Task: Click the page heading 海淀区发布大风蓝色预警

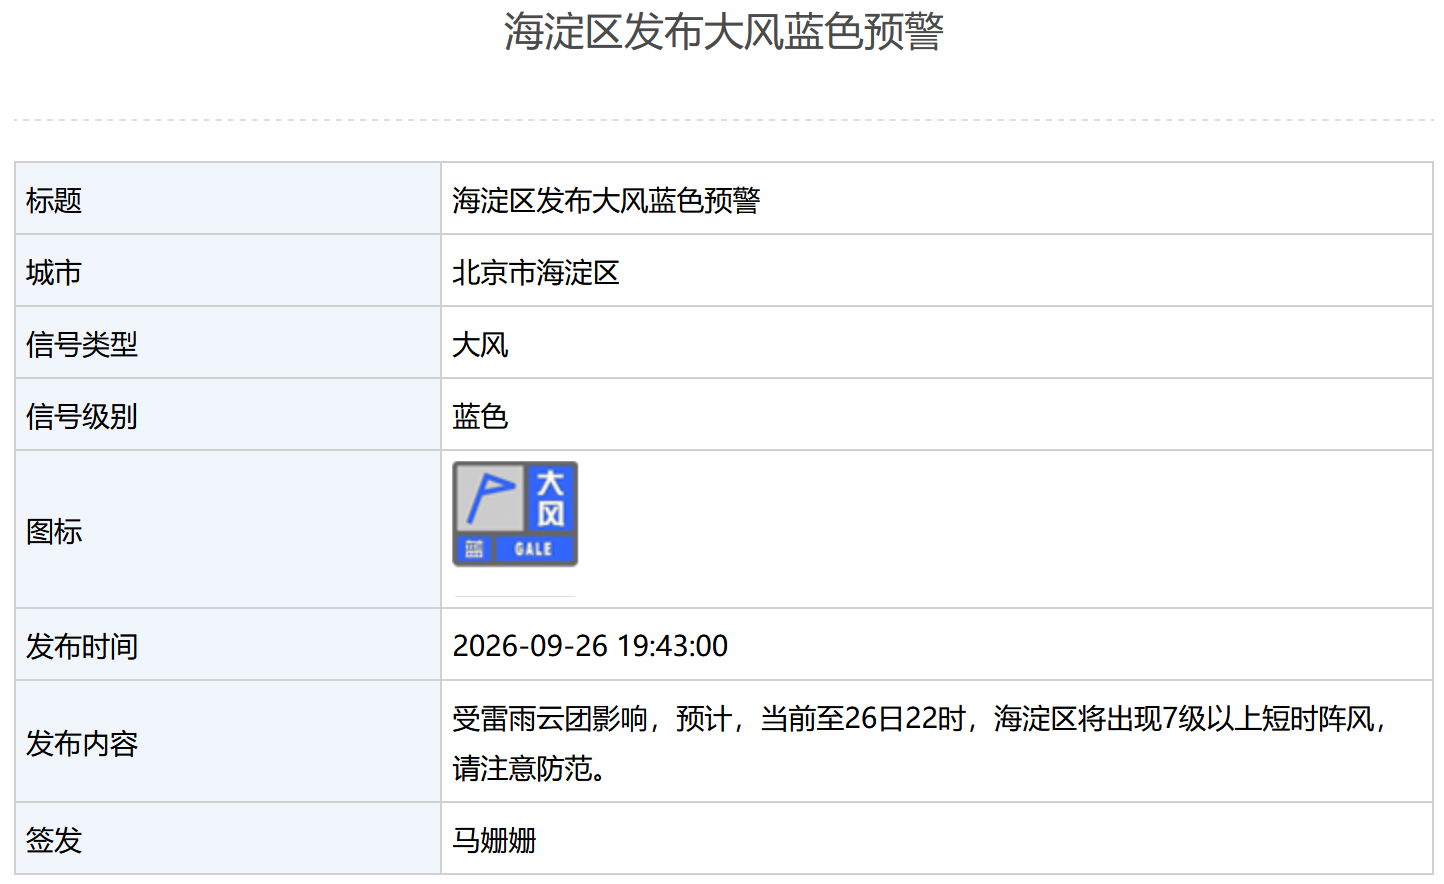Action: point(723,32)
